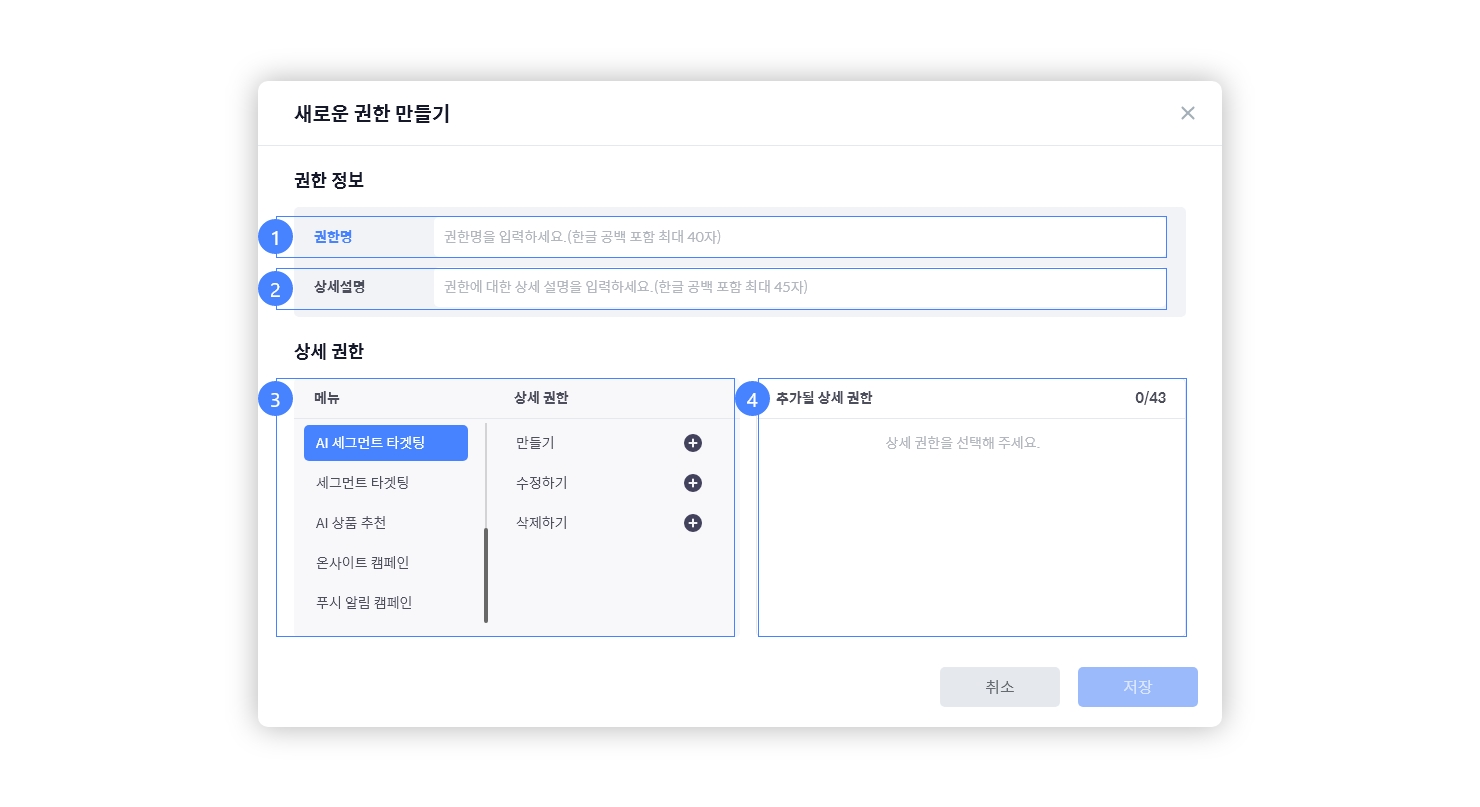Focus the 권한명 input field
The width and height of the screenshot is (1480, 807).
798,237
